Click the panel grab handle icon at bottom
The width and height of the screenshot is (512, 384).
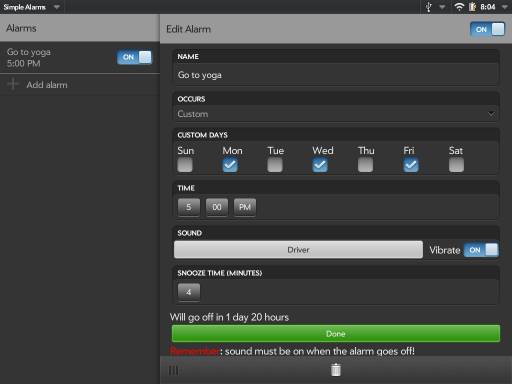coord(173,370)
